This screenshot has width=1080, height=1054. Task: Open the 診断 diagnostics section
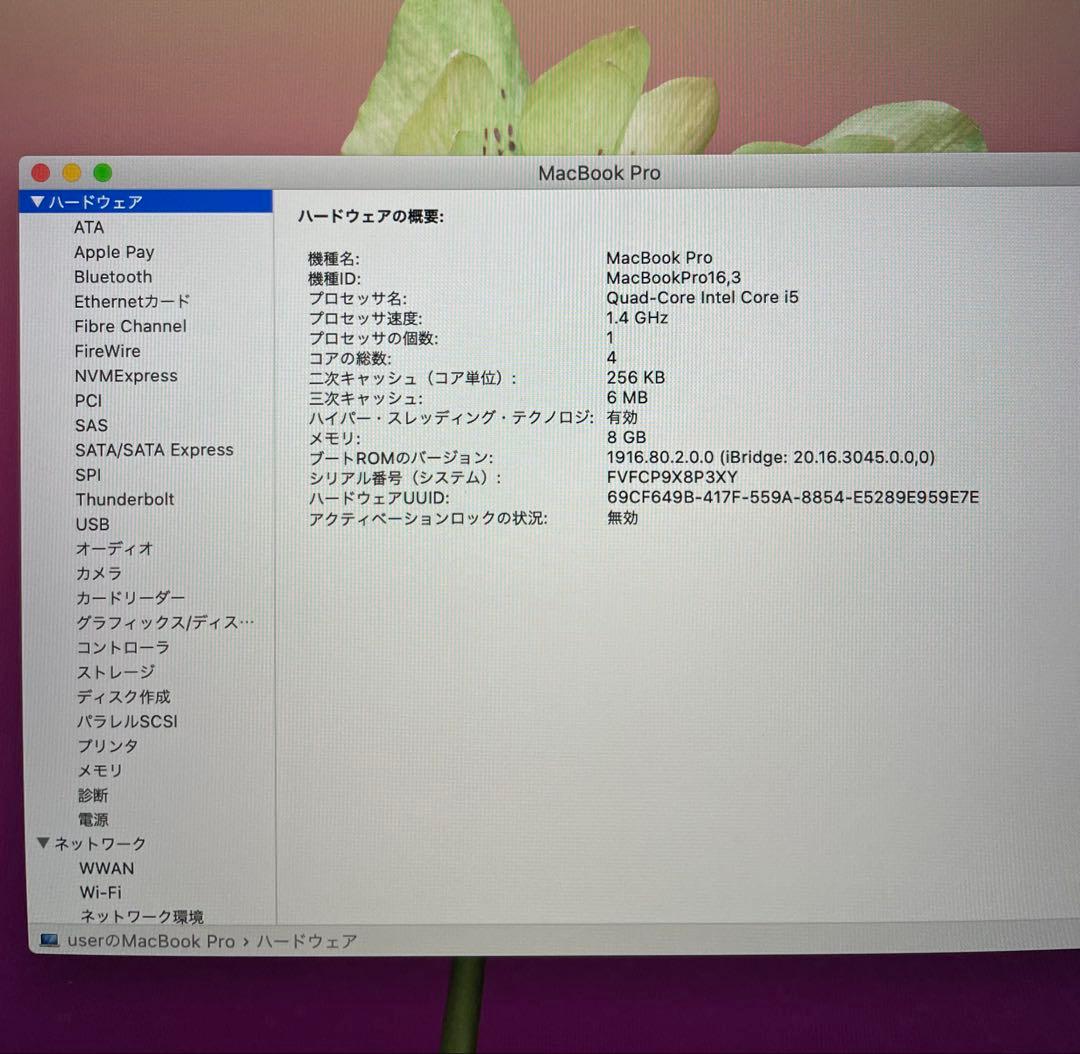pos(93,795)
